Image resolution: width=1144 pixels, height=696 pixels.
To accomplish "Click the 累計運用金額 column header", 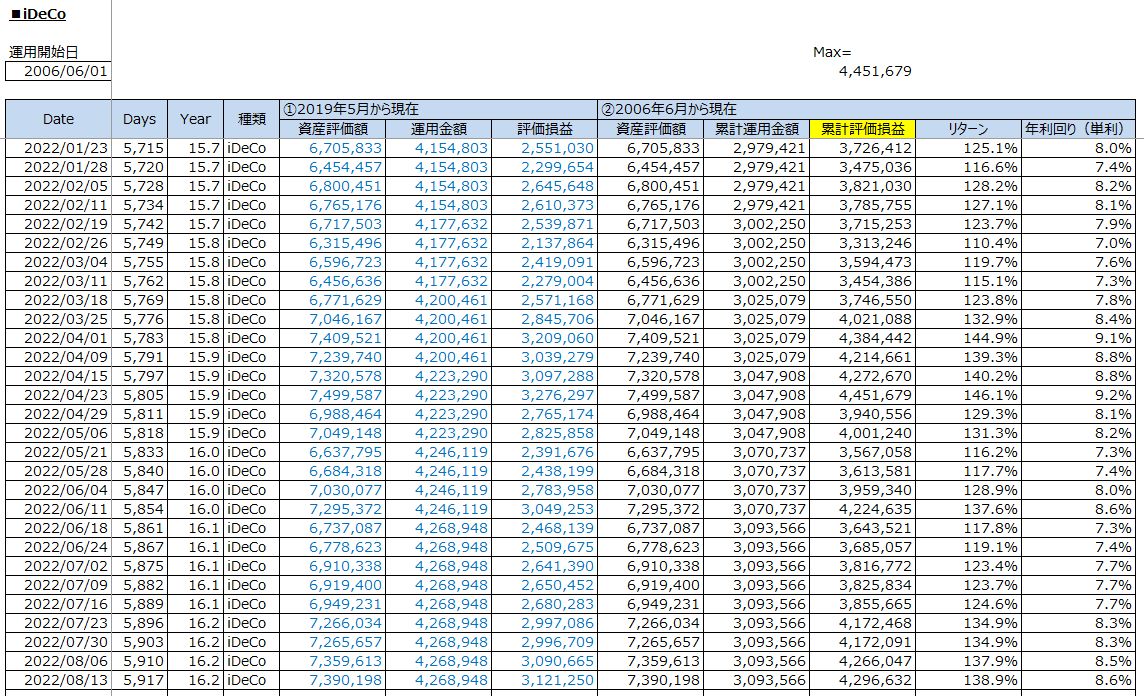I will tap(757, 129).
